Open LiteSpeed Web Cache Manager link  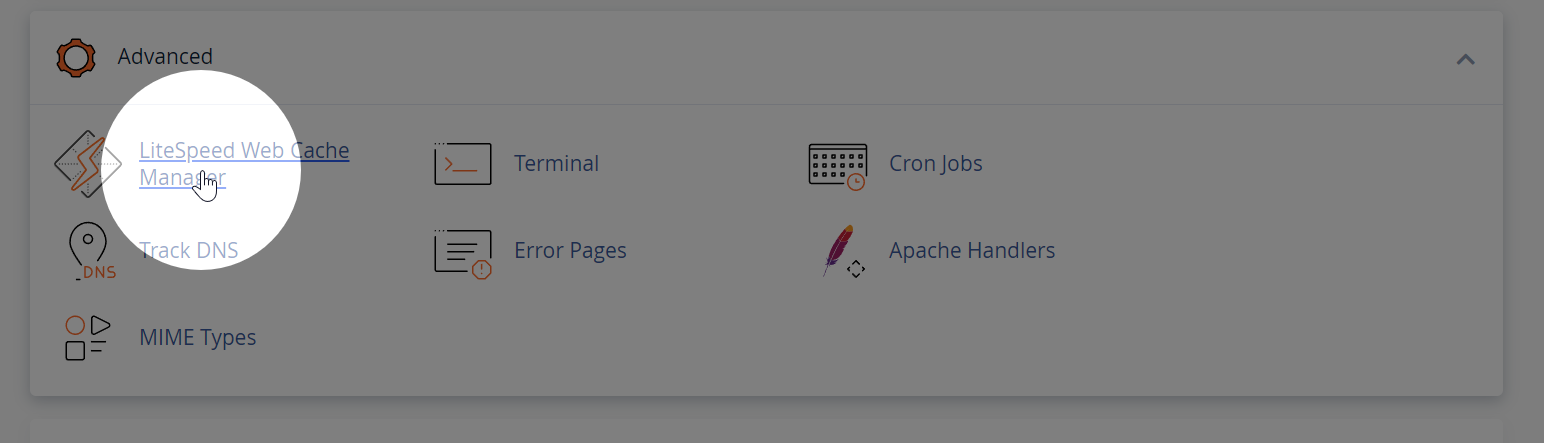244,164
